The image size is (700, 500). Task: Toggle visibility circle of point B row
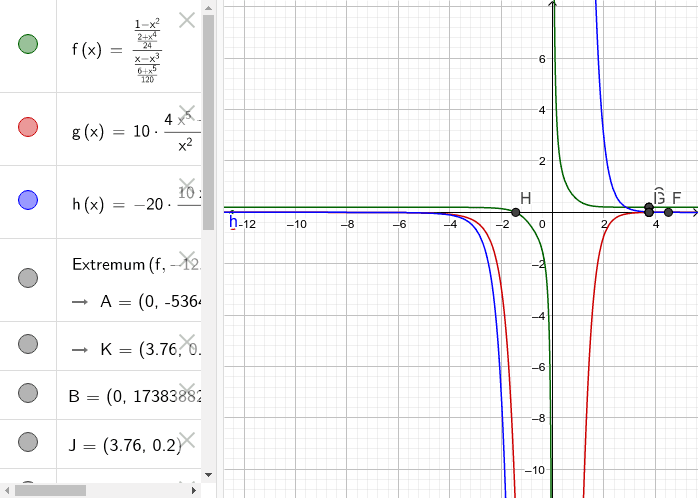28,393
